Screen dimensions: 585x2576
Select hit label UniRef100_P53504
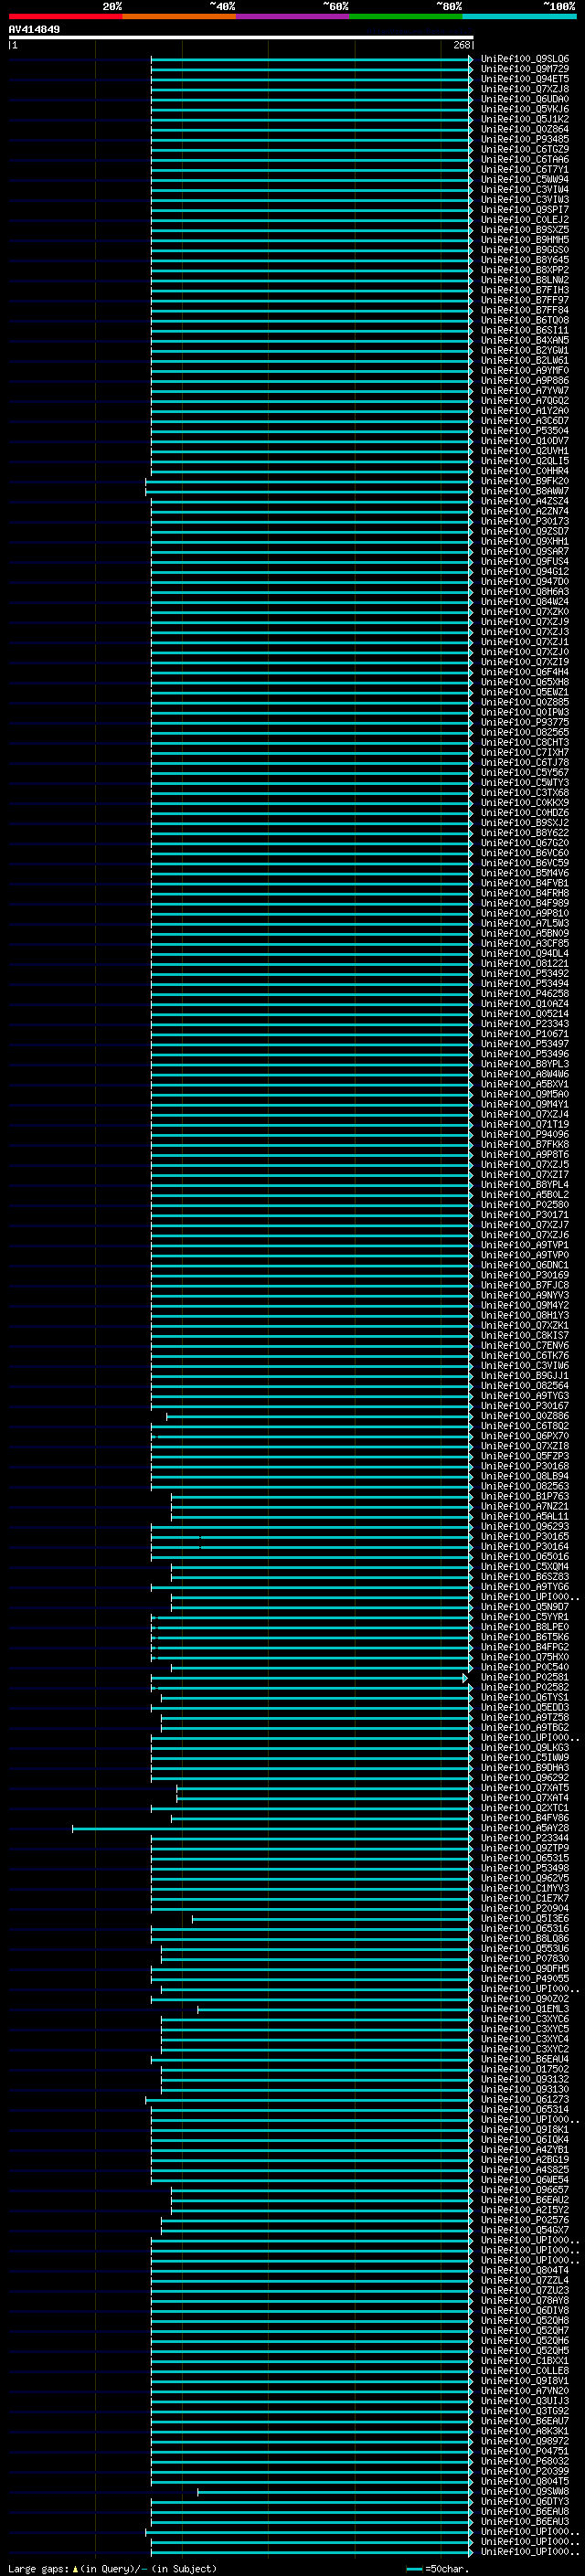(x=525, y=431)
